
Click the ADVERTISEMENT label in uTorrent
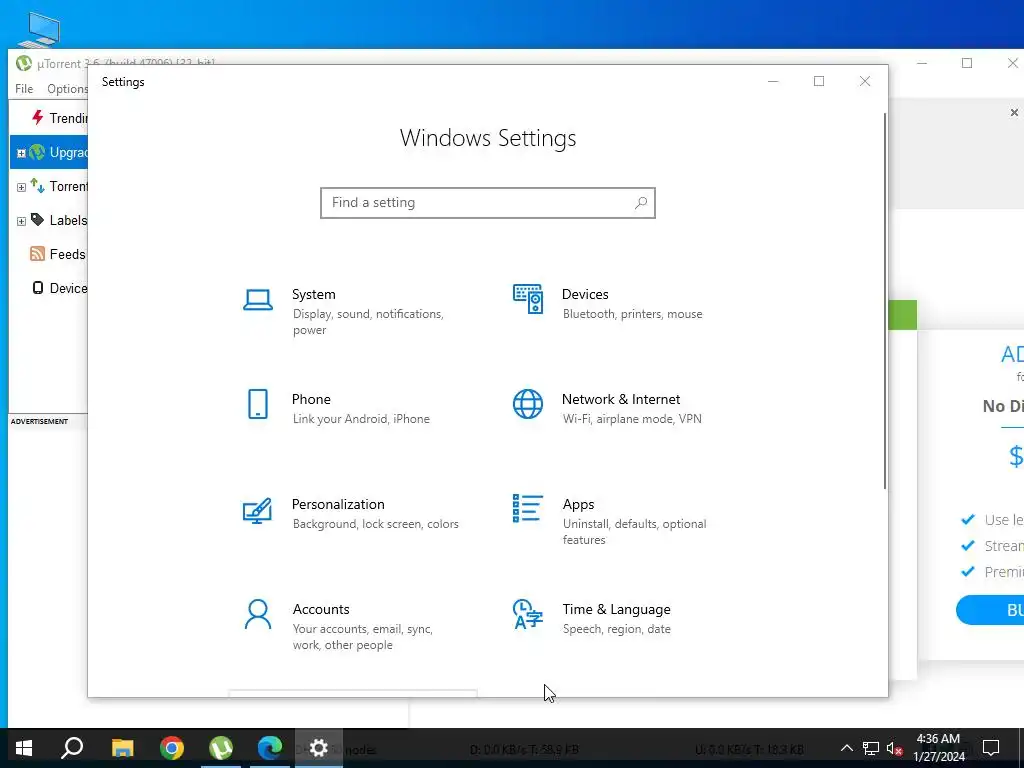[39, 421]
